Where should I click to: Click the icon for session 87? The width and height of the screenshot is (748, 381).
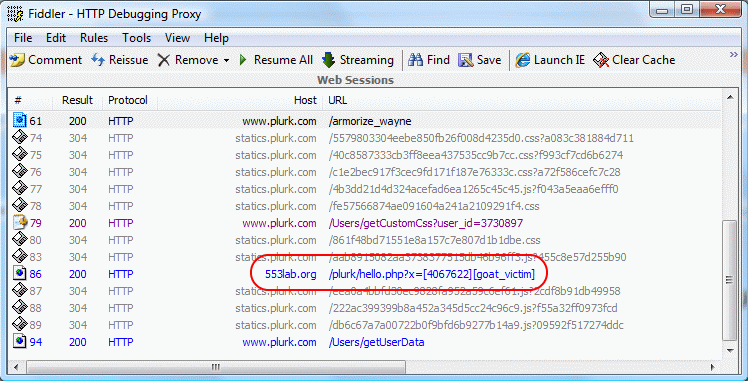point(20,291)
